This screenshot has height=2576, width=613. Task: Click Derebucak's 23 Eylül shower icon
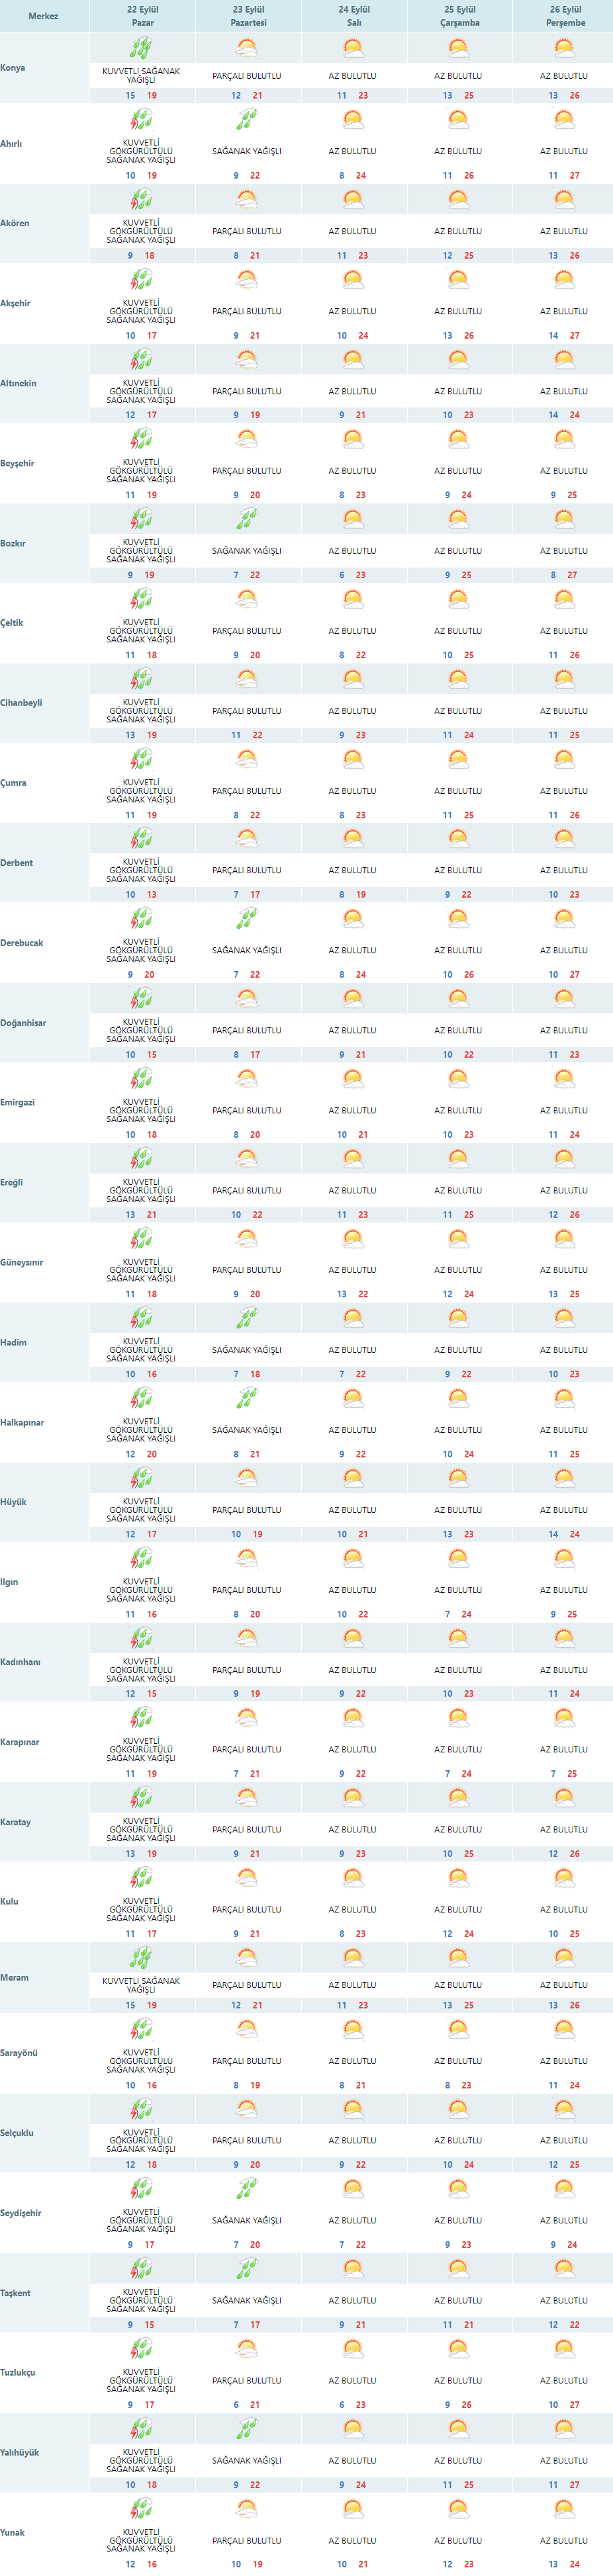pyautogui.click(x=247, y=918)
